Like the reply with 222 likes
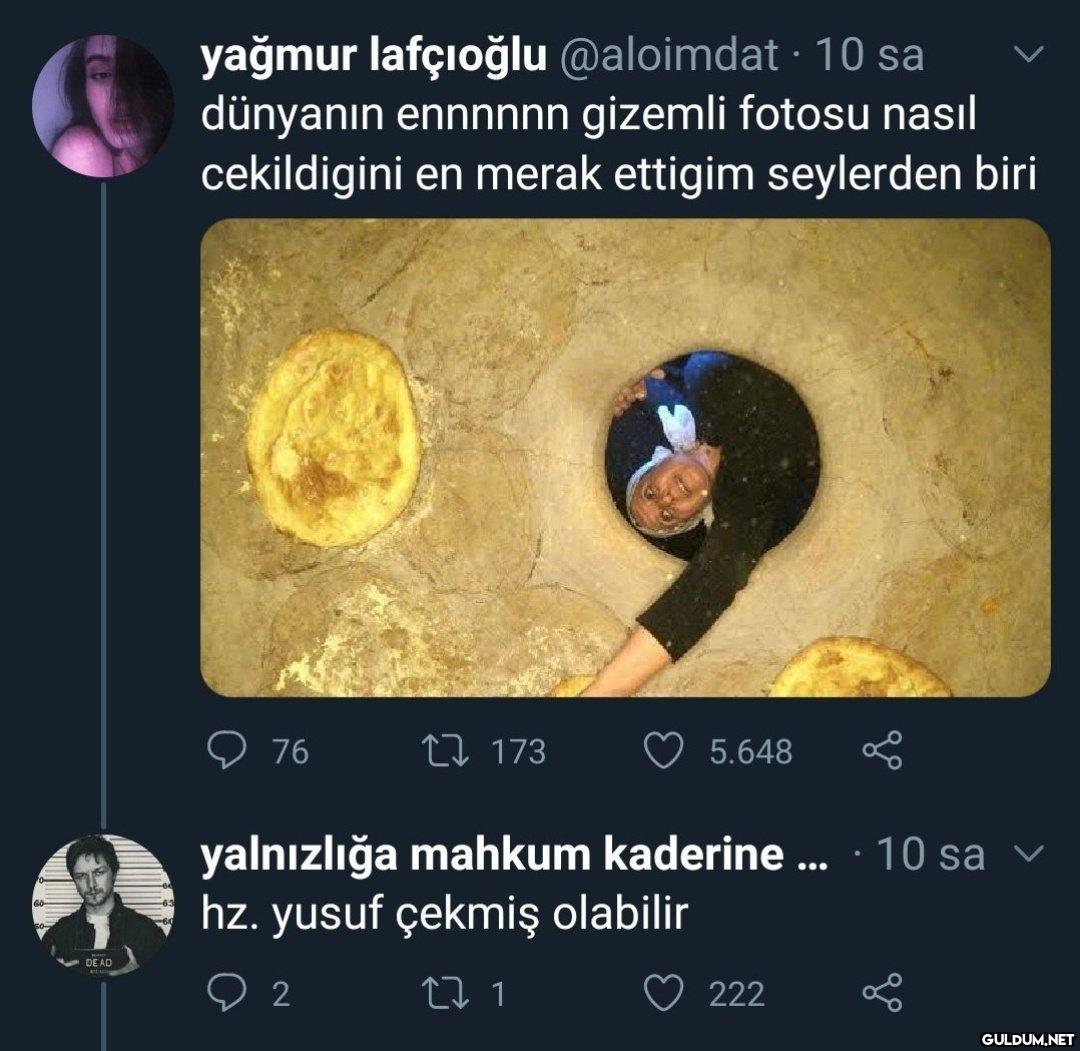This screenshot has width=1080, height=1051. pos(663,993)
